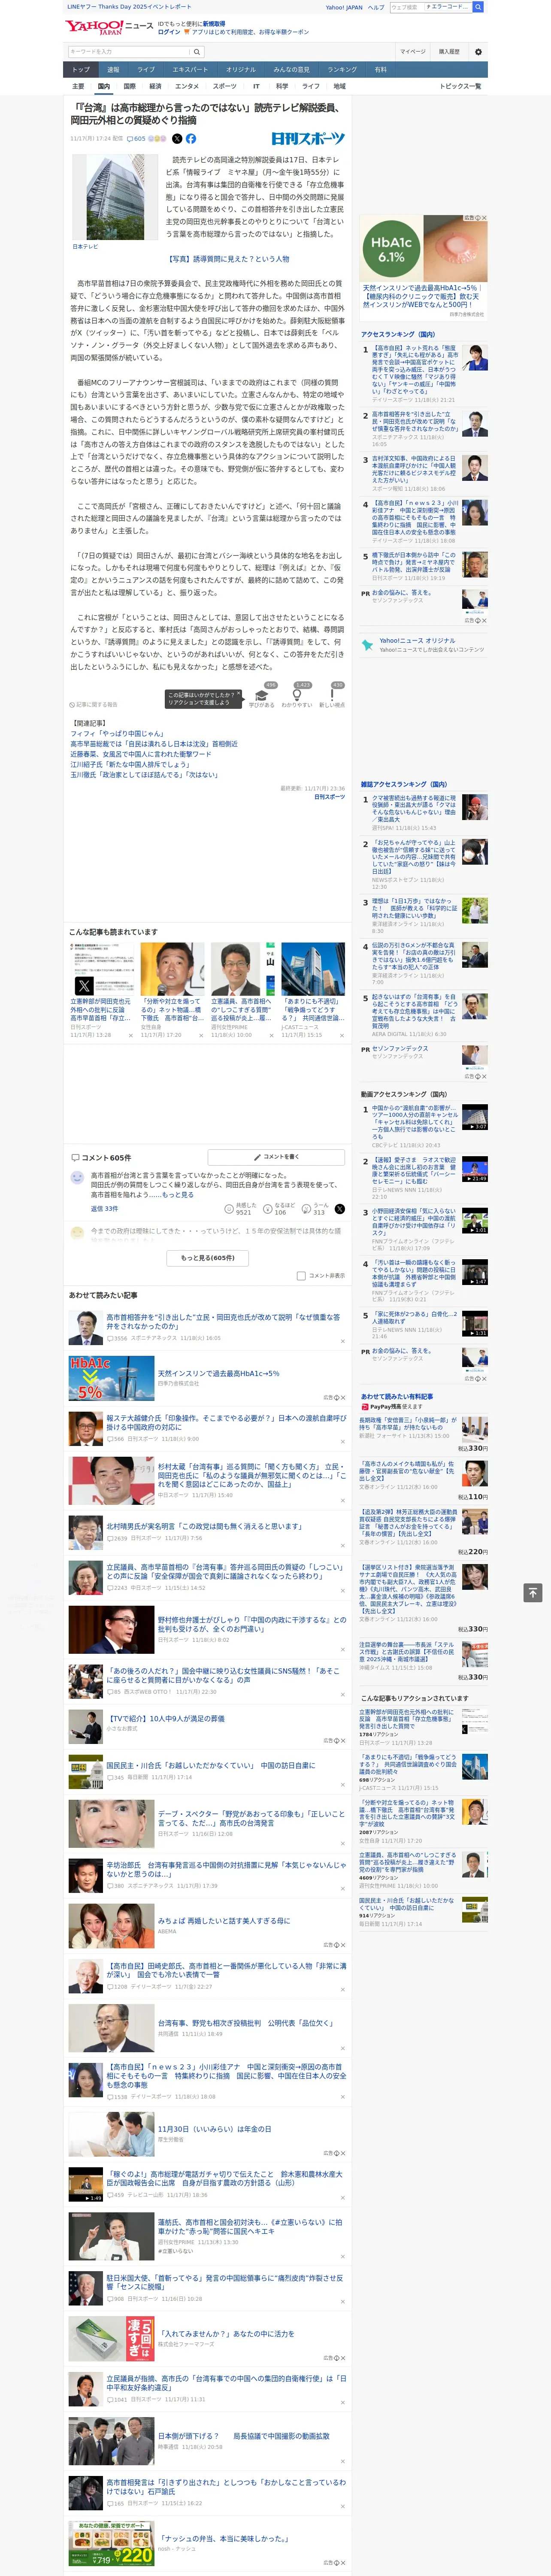The image size is (551, 2576).
Task: Select the 速報 navigation tab
Action: pyautogui.click(x=113, y=70)
